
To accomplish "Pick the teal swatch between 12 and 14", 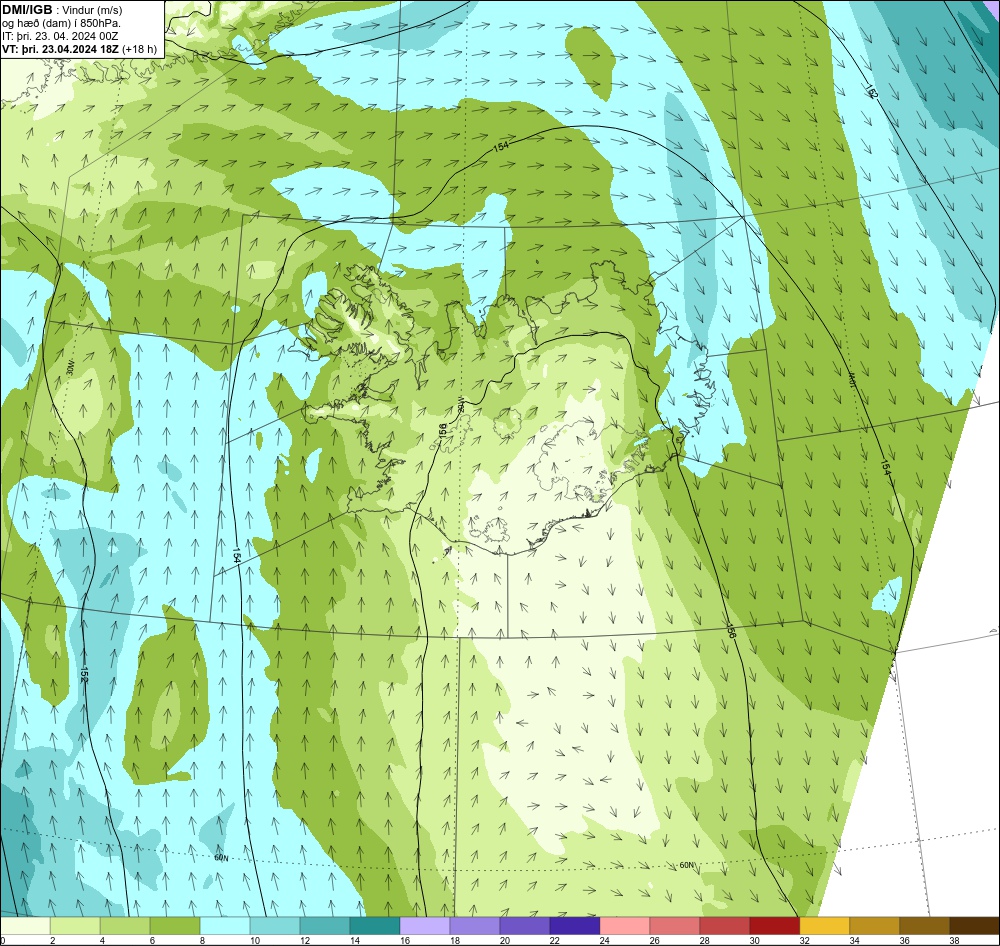I will (325, 926).
